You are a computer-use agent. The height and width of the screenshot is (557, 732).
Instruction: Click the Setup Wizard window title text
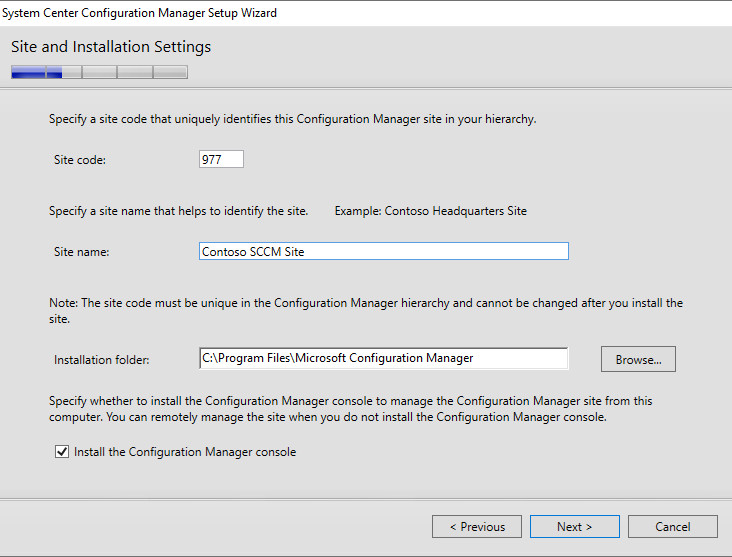[x=139, y=13]
